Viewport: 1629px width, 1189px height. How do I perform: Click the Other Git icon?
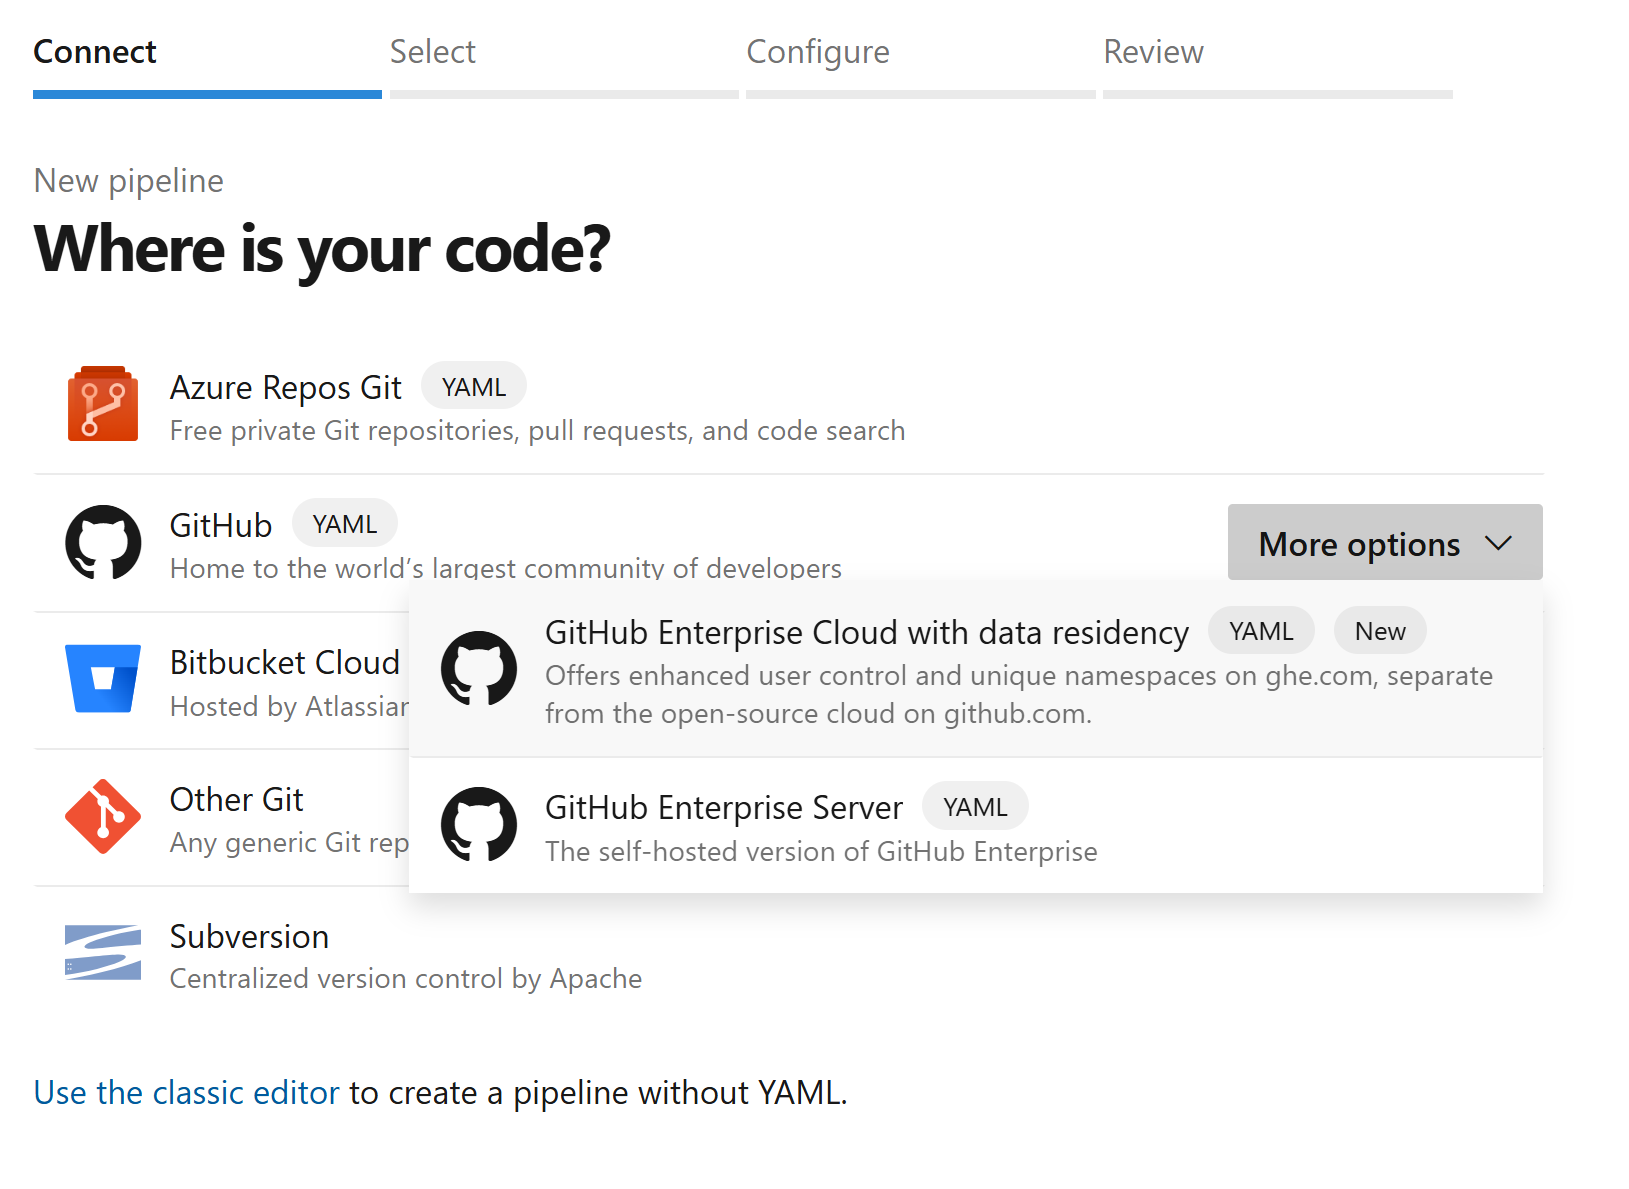point(101,817)
